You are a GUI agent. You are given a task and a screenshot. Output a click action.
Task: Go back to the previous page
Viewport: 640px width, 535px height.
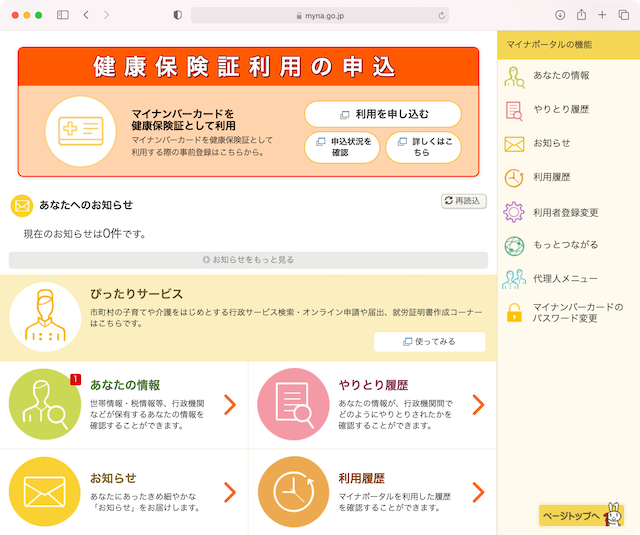[86, 15]
